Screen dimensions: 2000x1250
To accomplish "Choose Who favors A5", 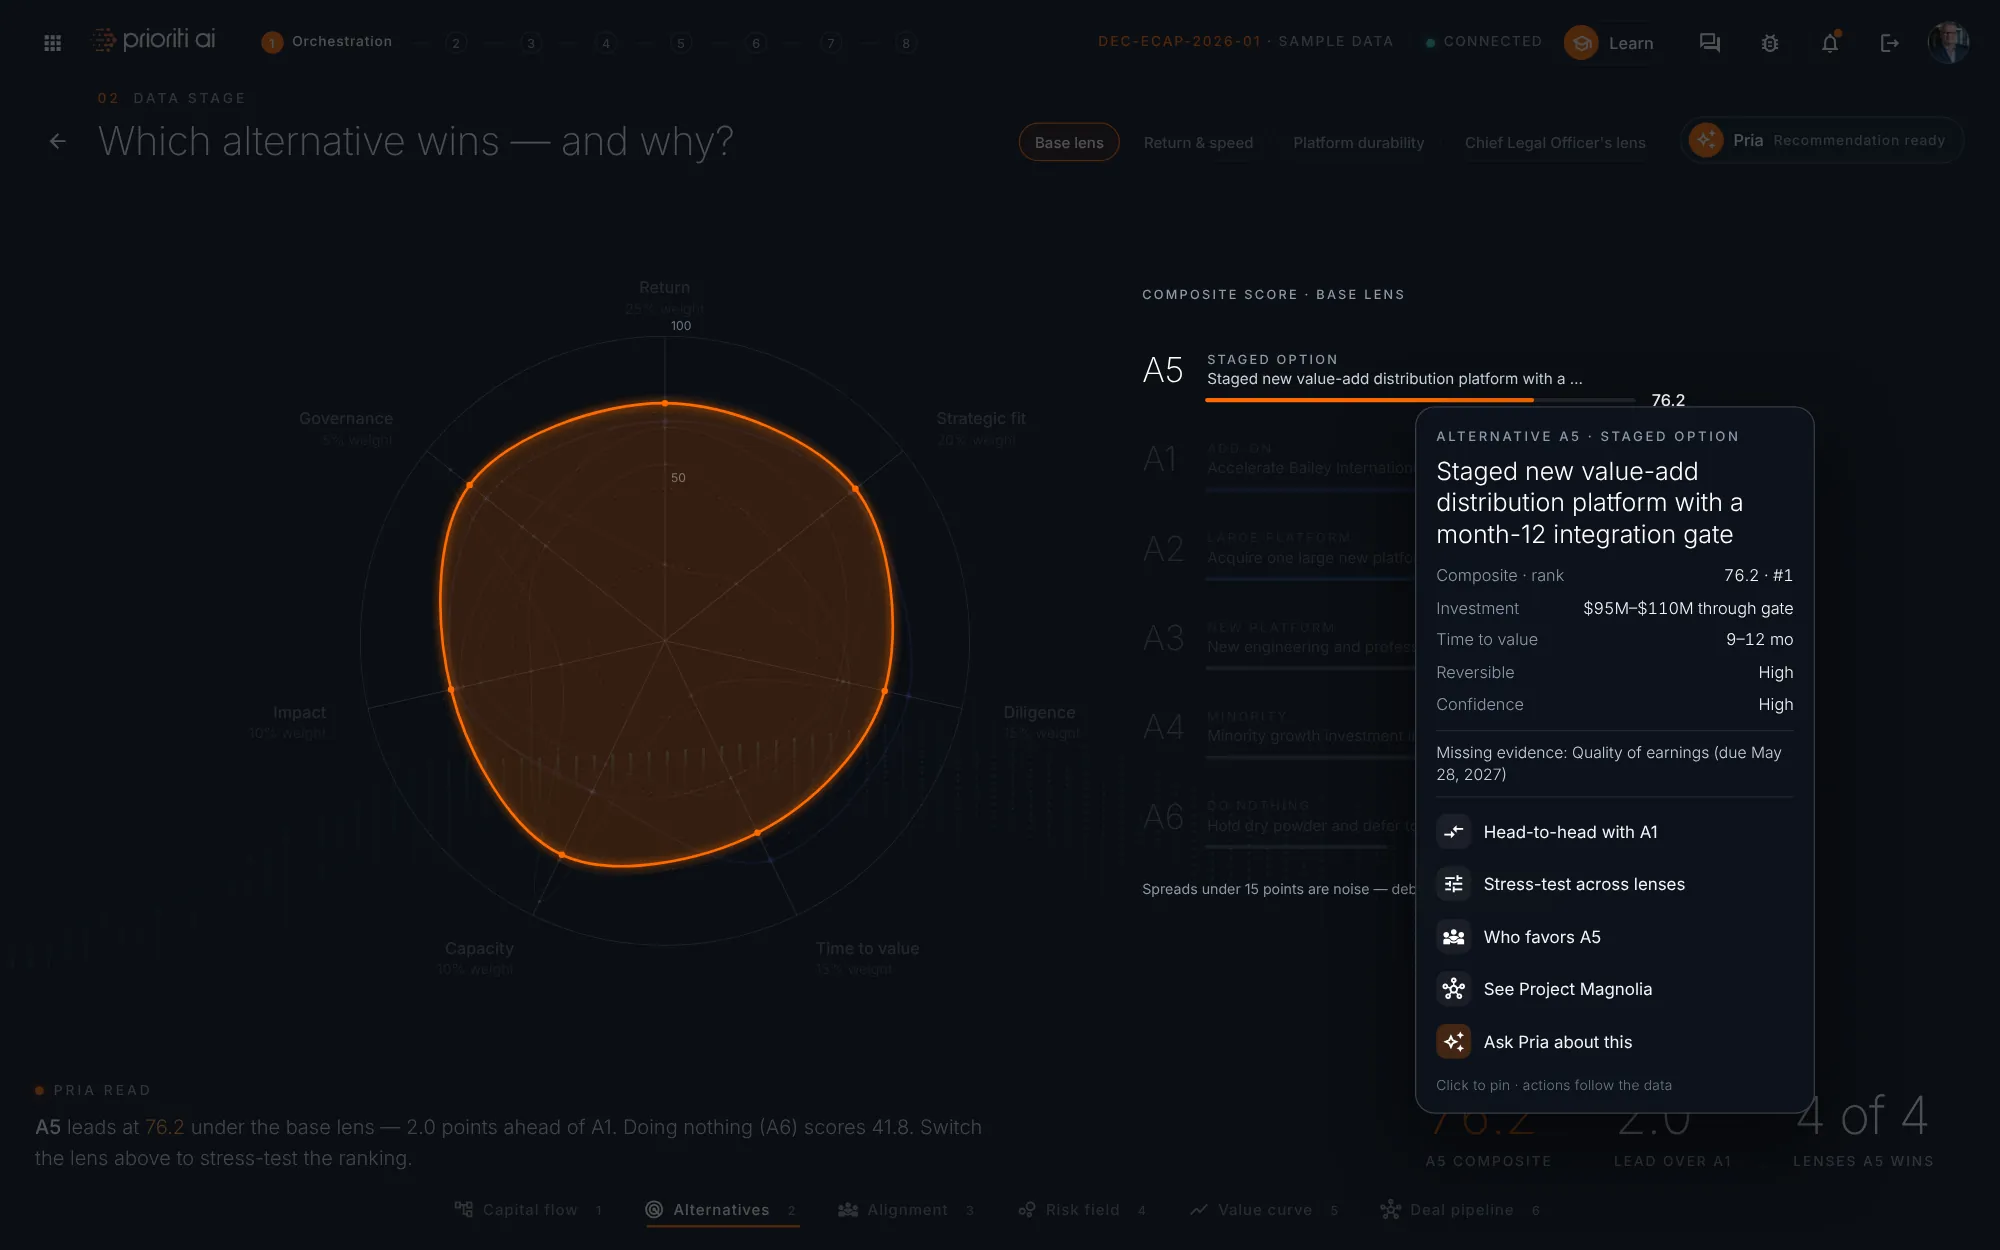I will (x=1614, y=937).
